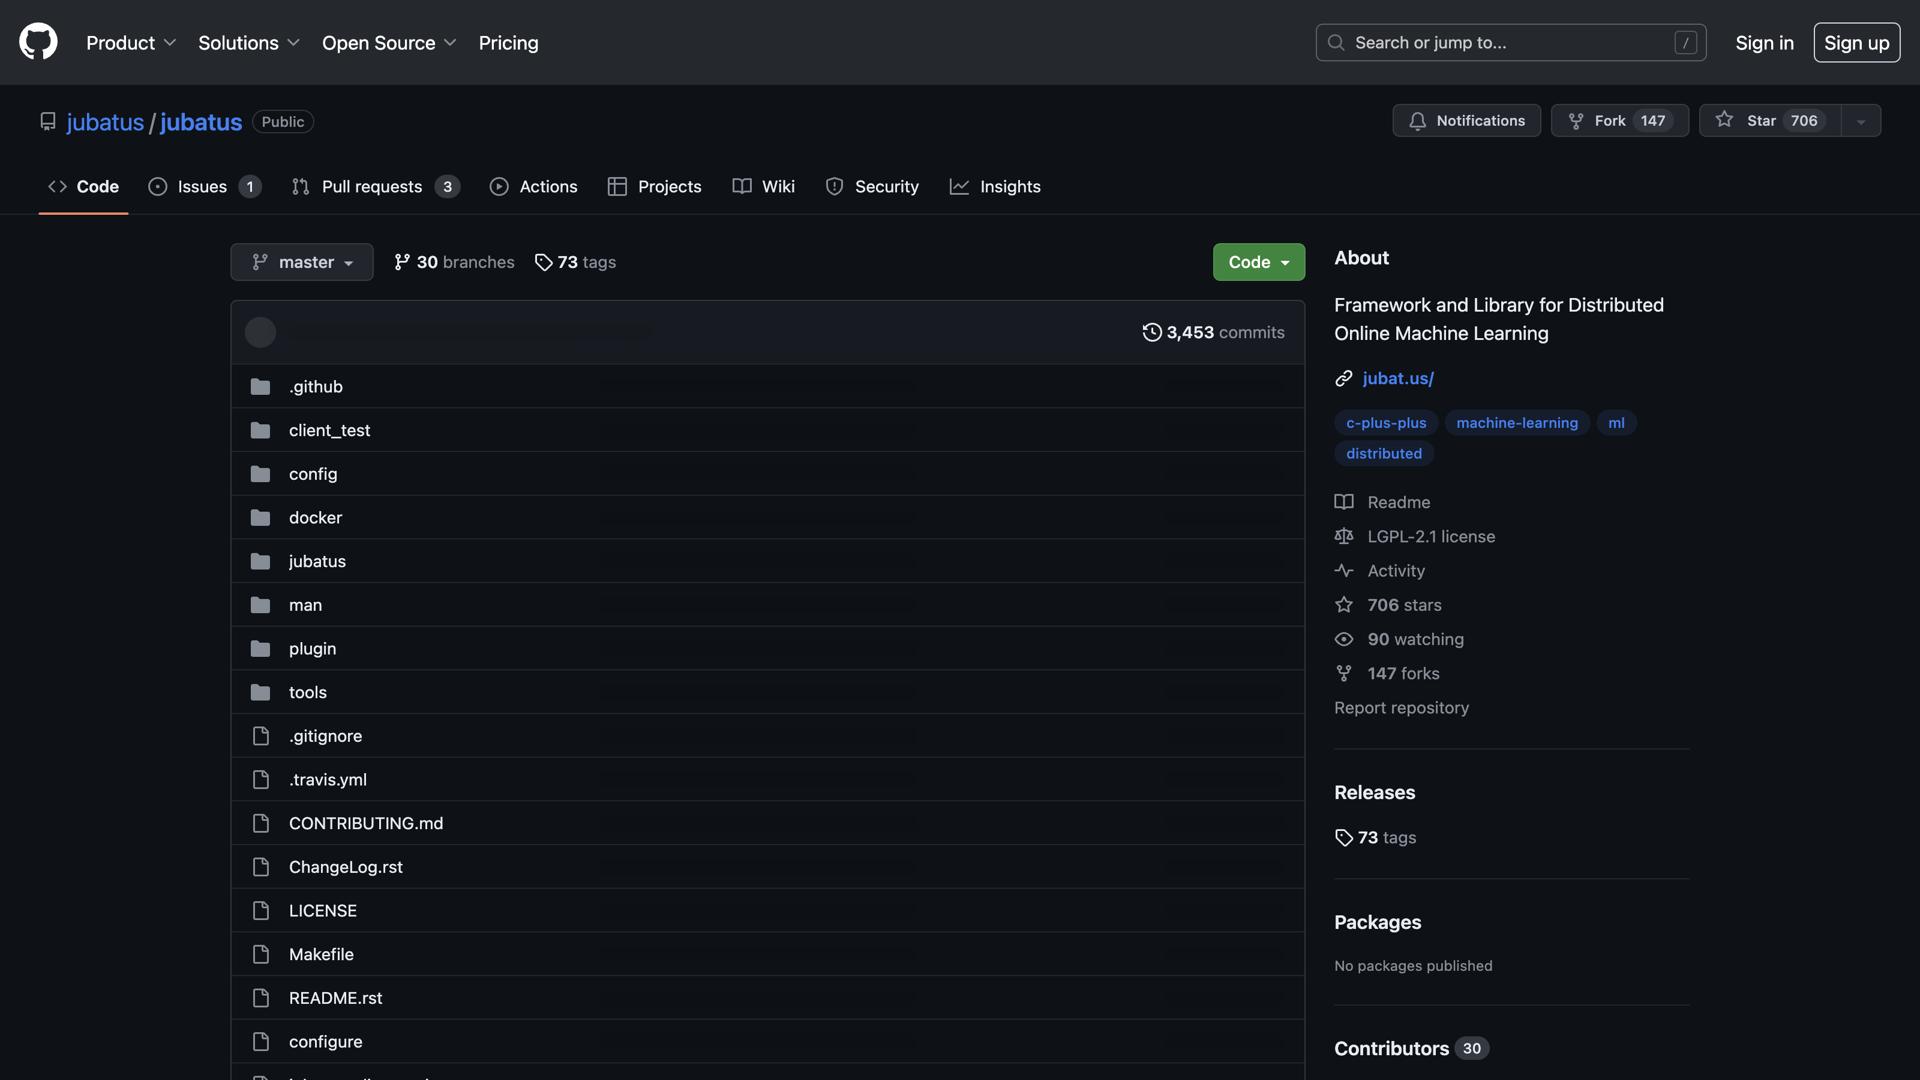Viewport: 1920px width, 1080px height.
Task: Expand the master branch dropdown
Action: click(301, 262)
